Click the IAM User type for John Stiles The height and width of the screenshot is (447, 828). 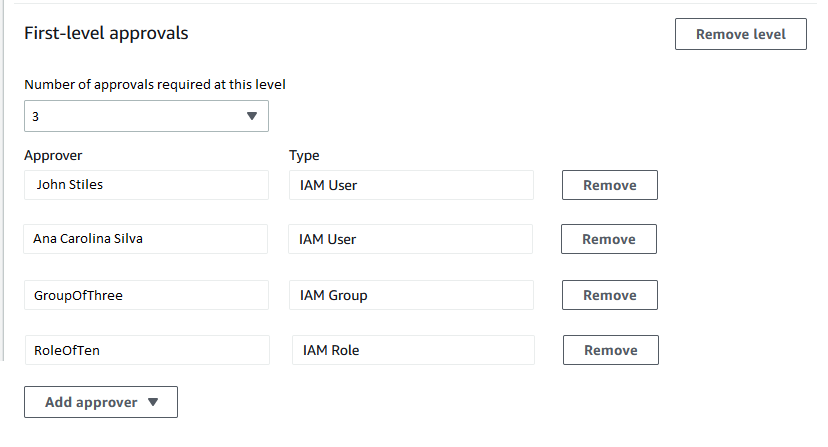pyautogui.click(x=411, y=185)
